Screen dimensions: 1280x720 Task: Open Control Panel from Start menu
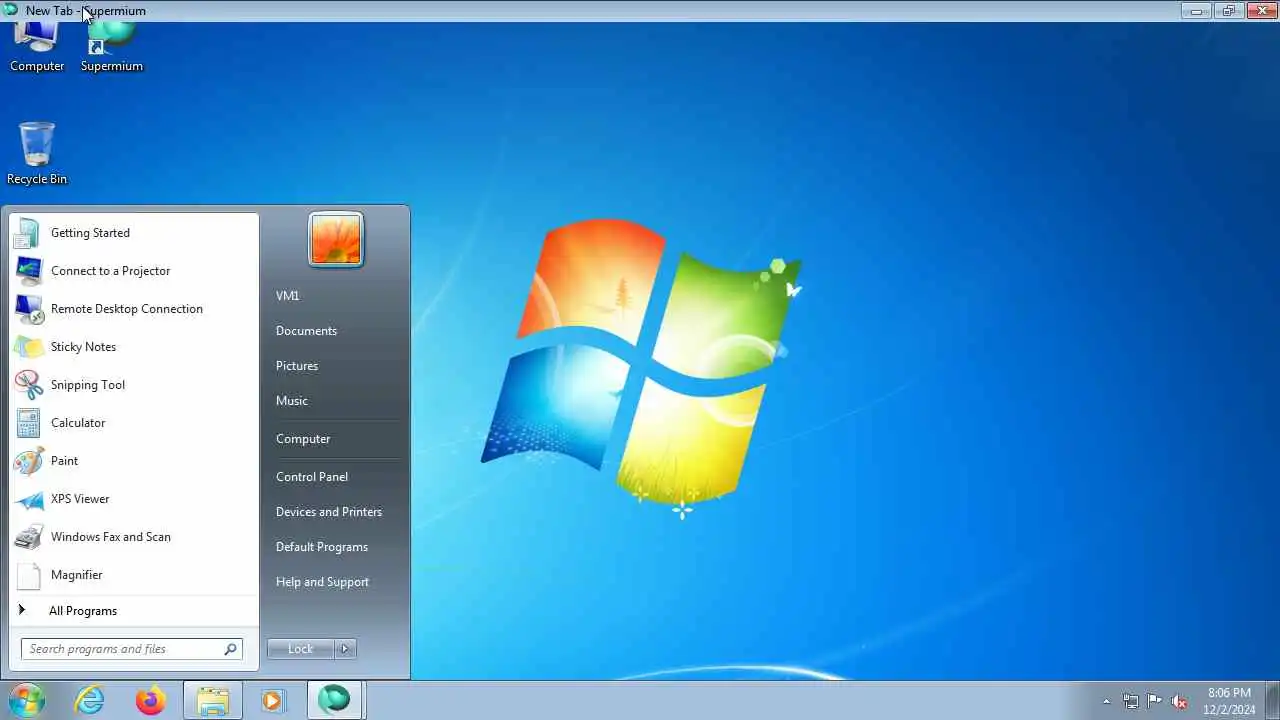(312, 477)
